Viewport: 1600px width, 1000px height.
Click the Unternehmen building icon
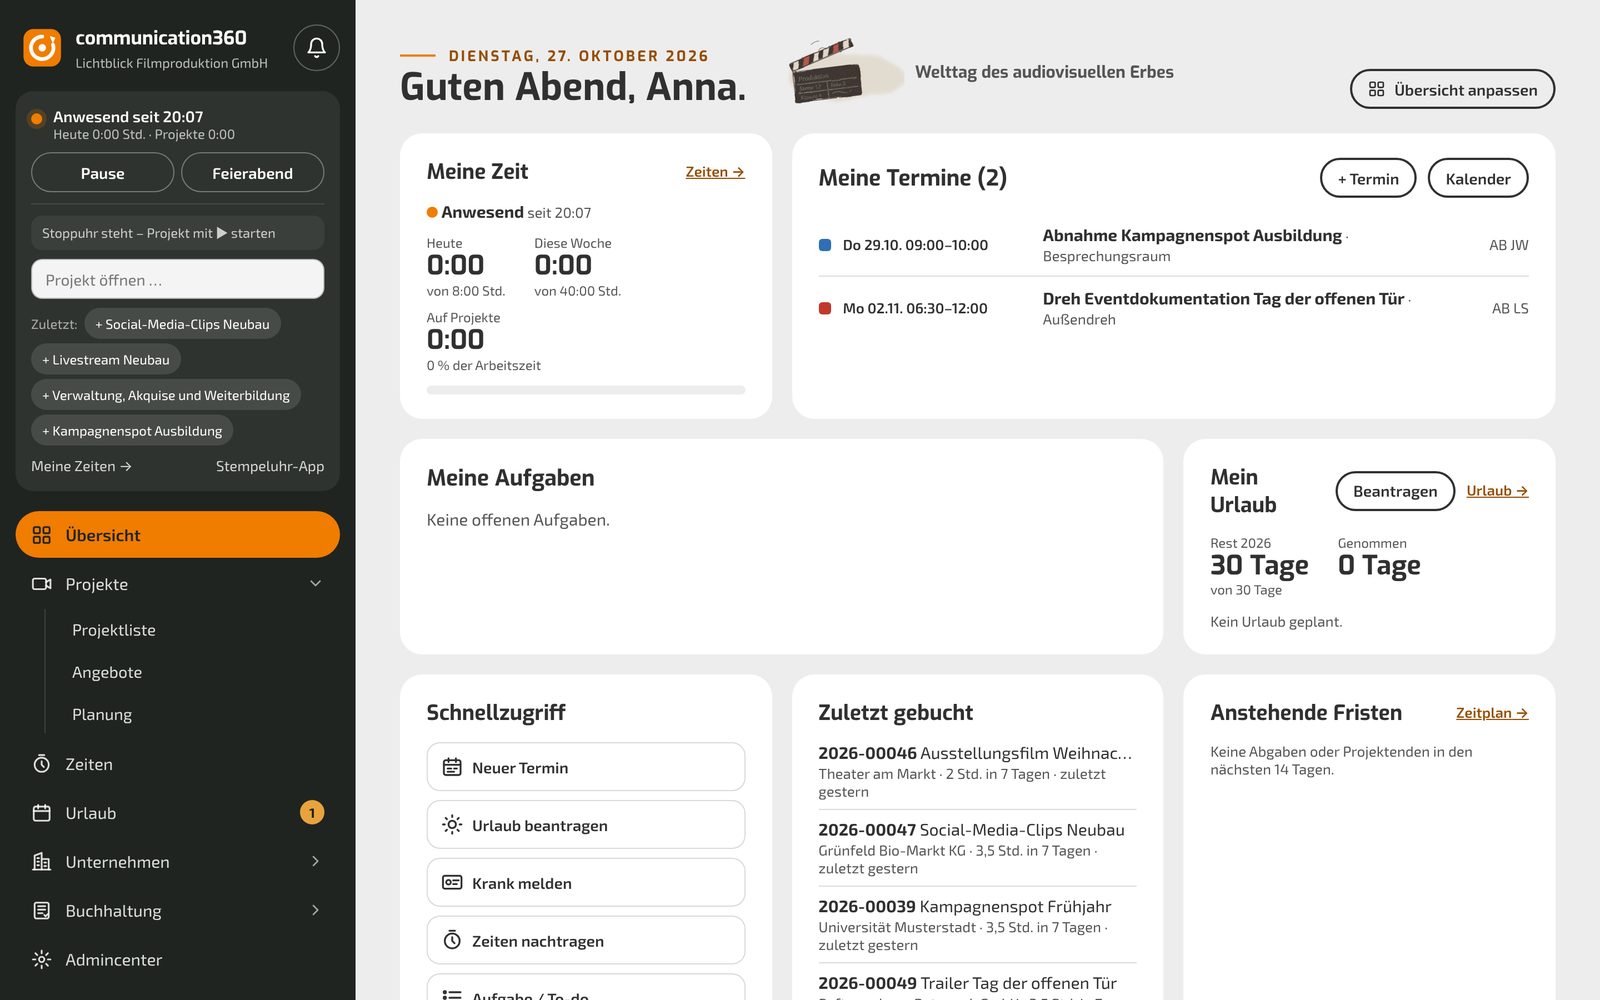tap(41, 862)
